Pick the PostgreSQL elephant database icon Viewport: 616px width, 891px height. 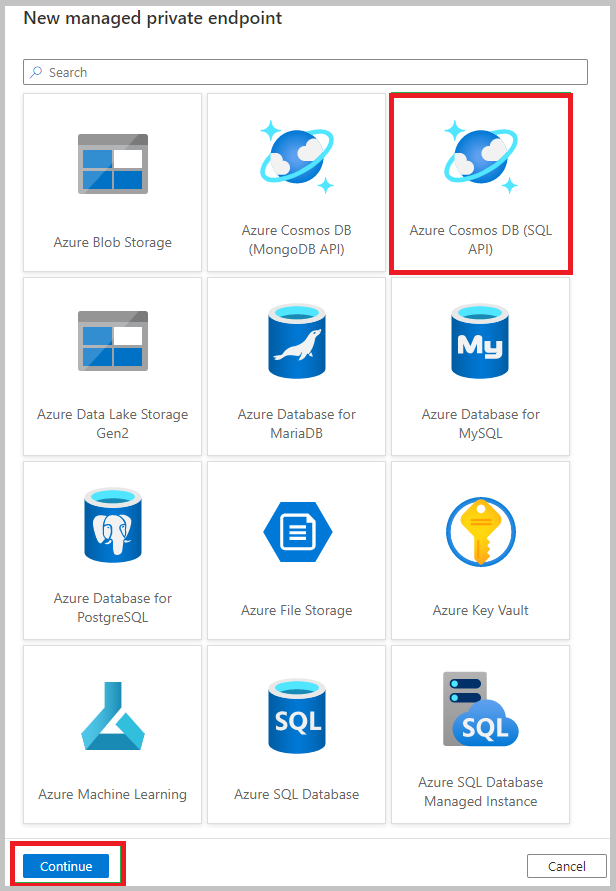coord(113,525)
